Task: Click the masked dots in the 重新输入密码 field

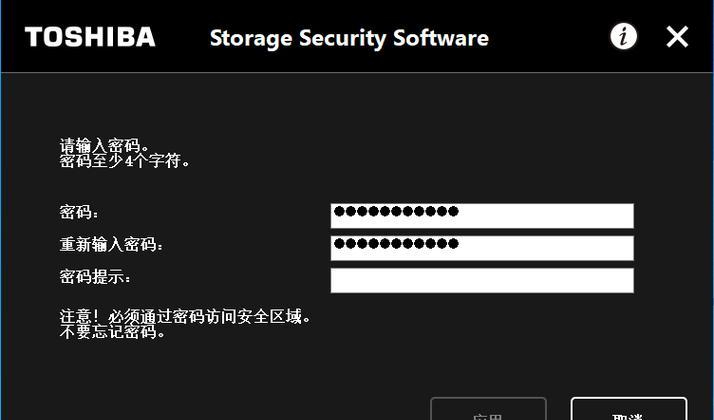Action: pyautogui.click(x=396, y=244)
